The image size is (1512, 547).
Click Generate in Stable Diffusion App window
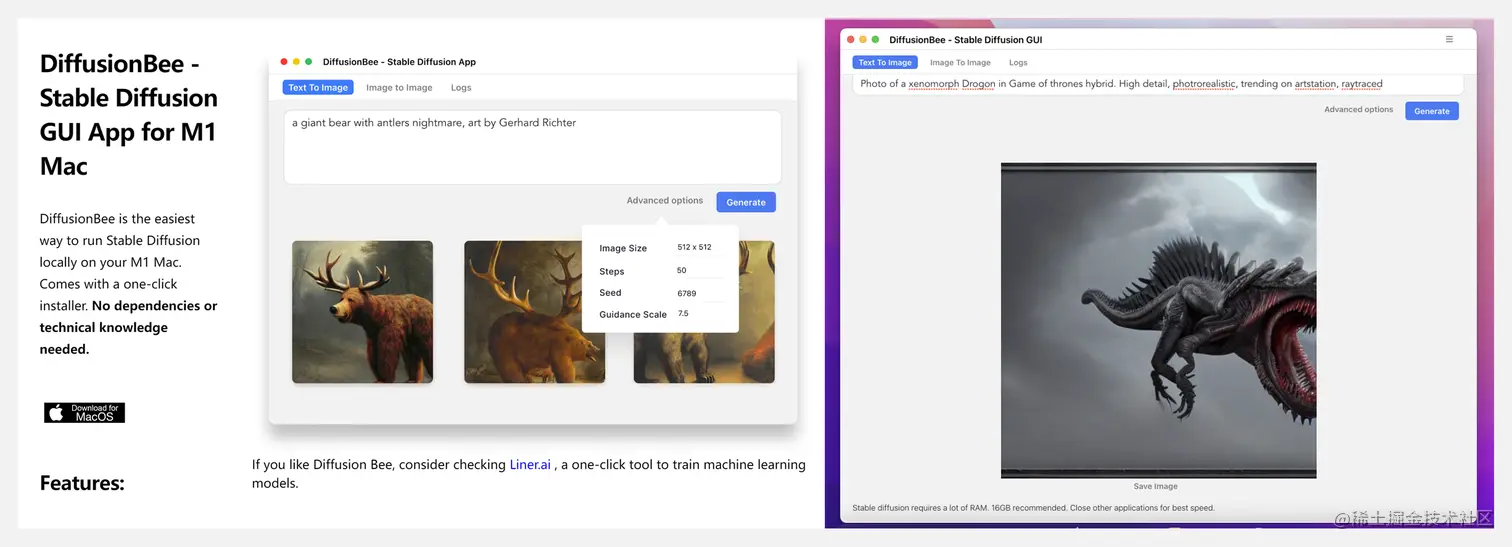point(746,202)
